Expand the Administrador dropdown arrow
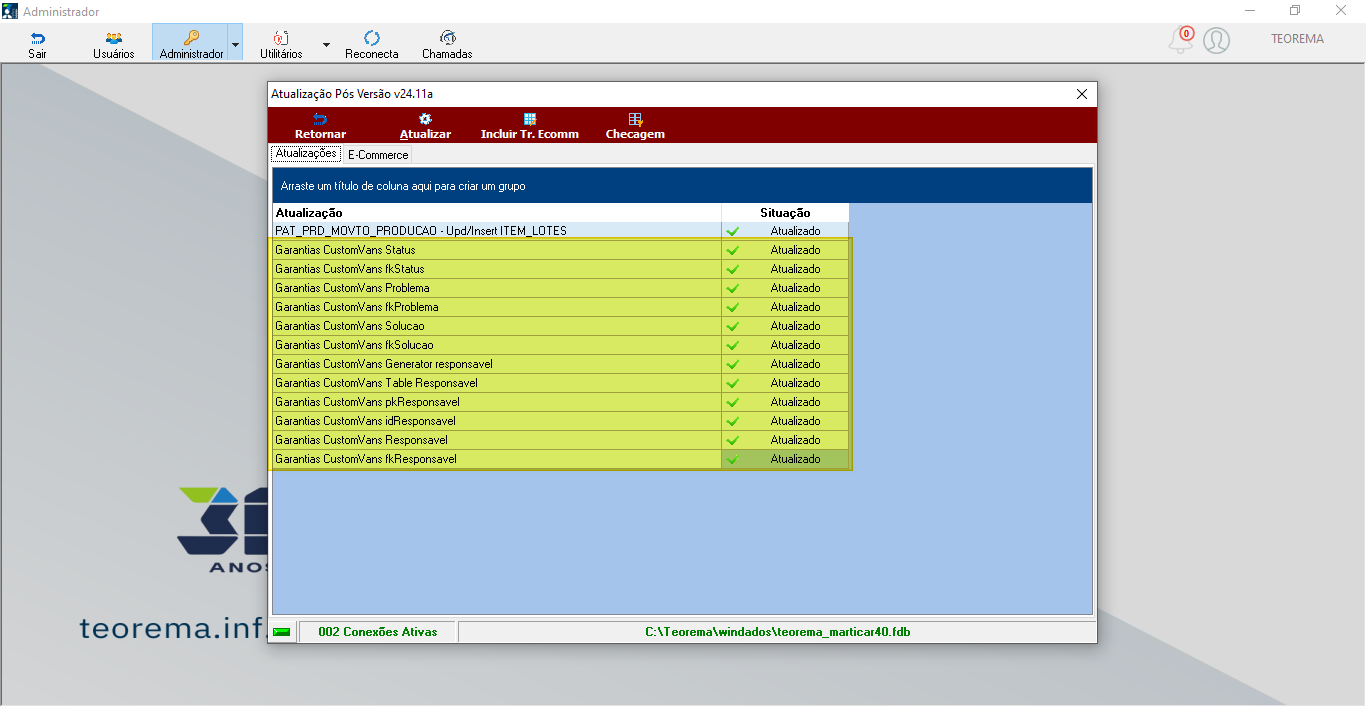The height and width of the screenshot is (707, 1366). point(235,44)
